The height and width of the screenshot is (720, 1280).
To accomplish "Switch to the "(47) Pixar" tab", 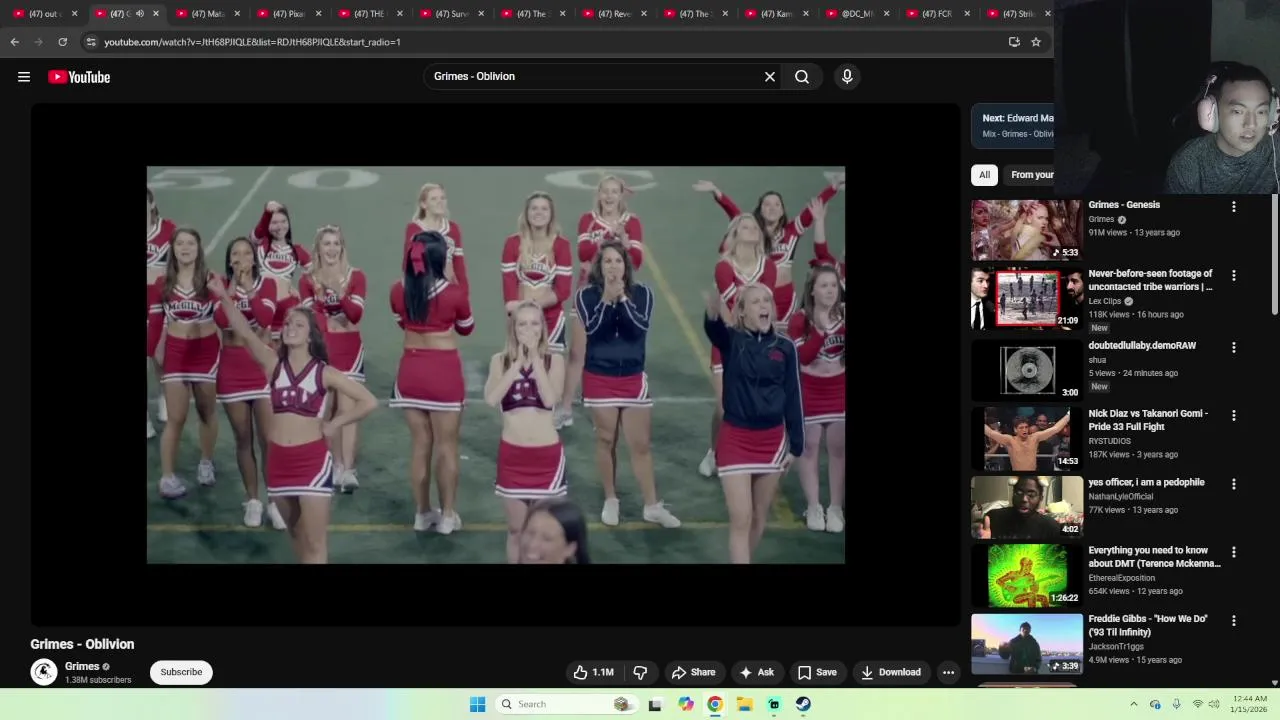I will click(x=289, y=14).
